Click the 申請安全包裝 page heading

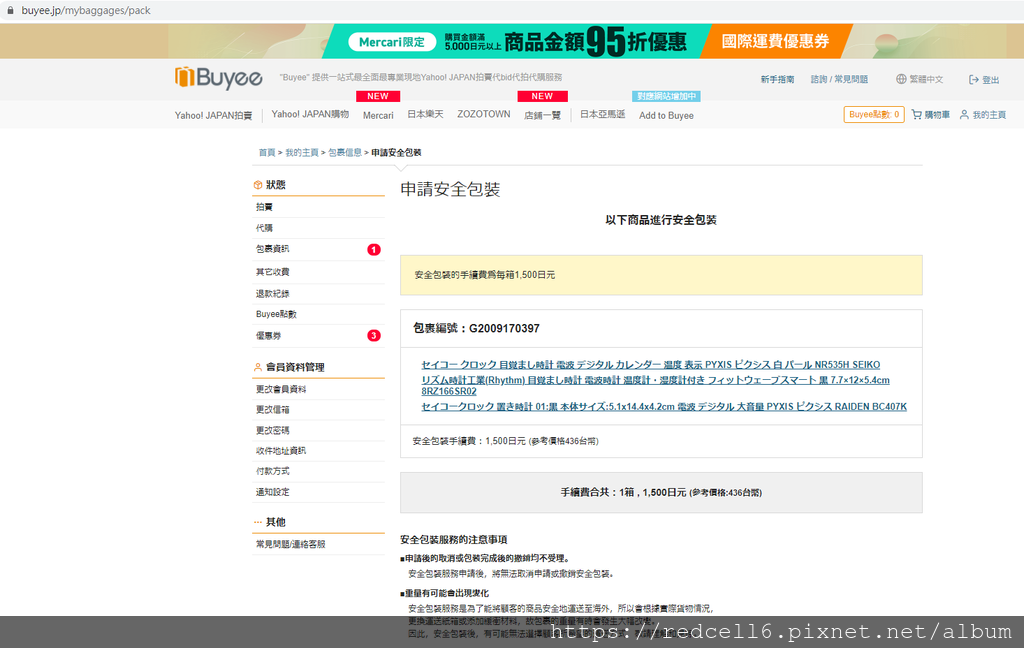tap(450, 189)
